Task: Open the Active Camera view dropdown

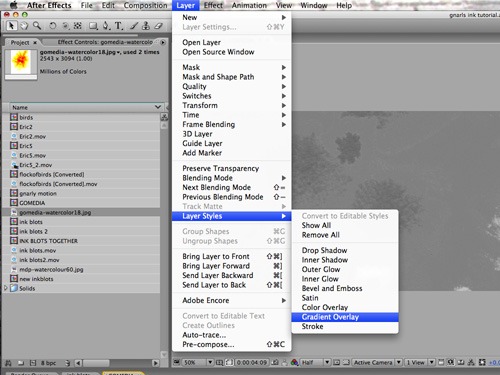Action: click(377, 362)
